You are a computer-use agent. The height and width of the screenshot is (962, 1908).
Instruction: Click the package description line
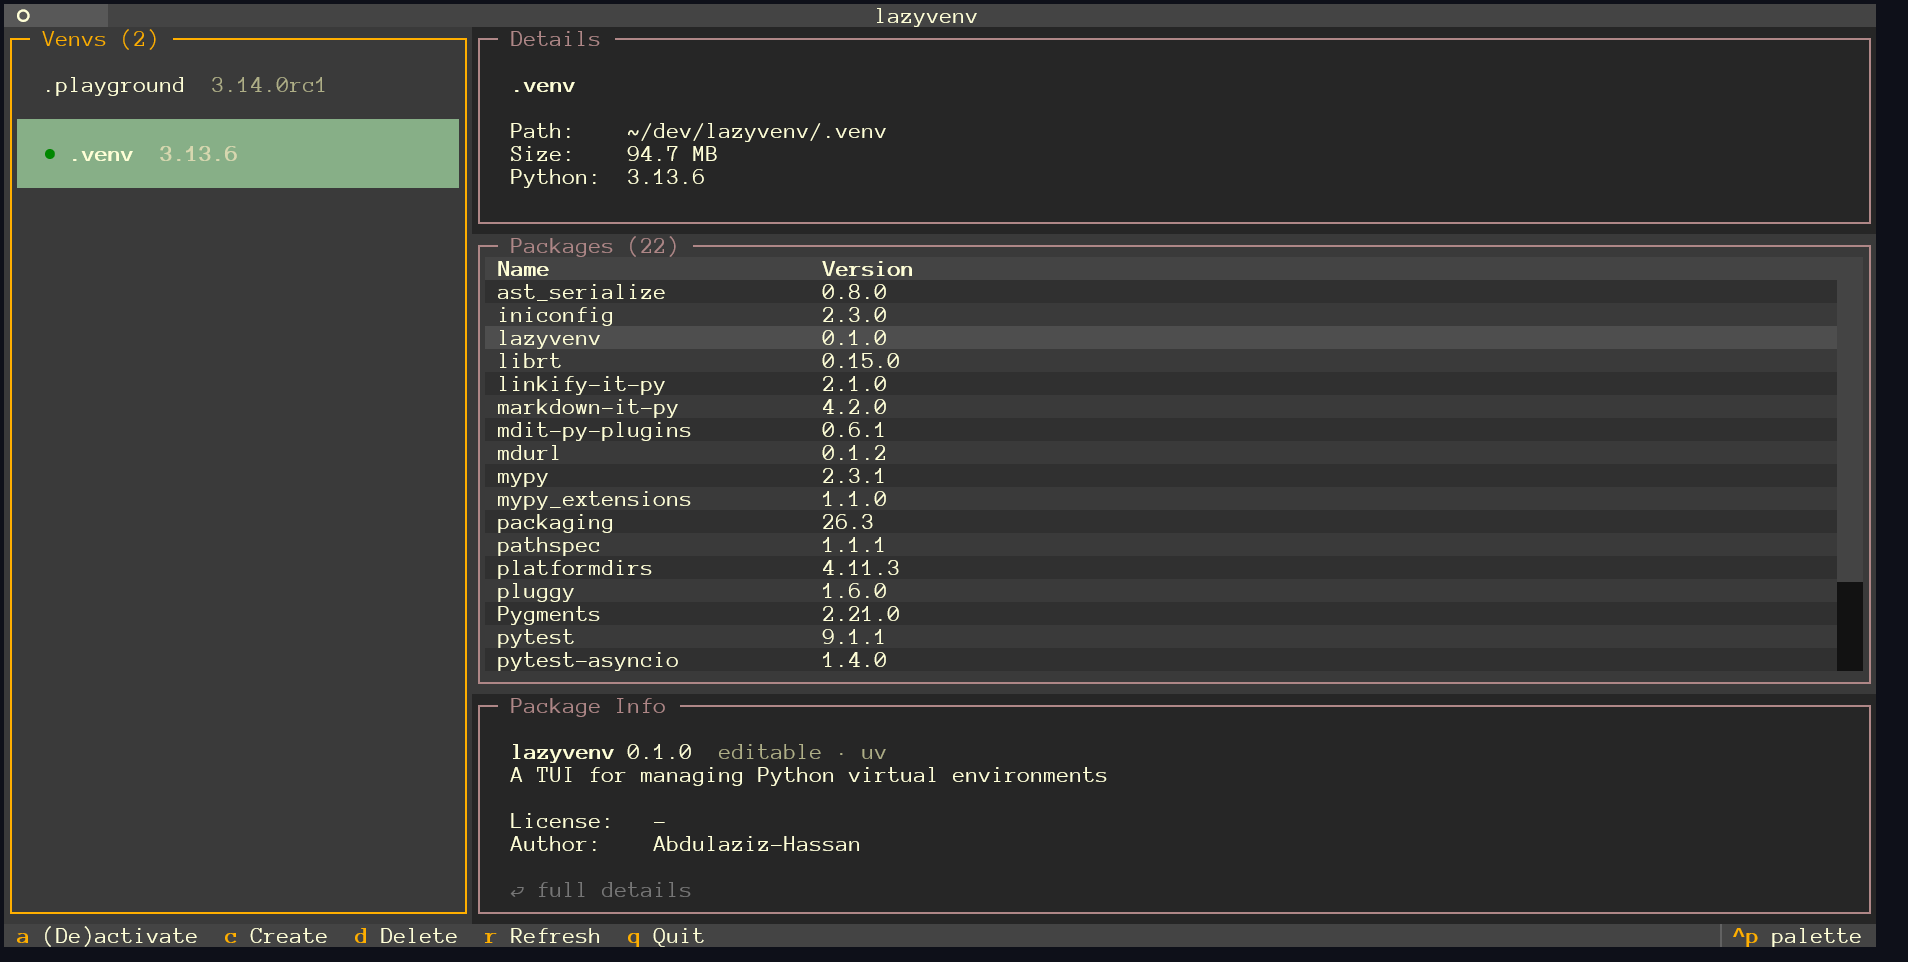click(808, 775)
